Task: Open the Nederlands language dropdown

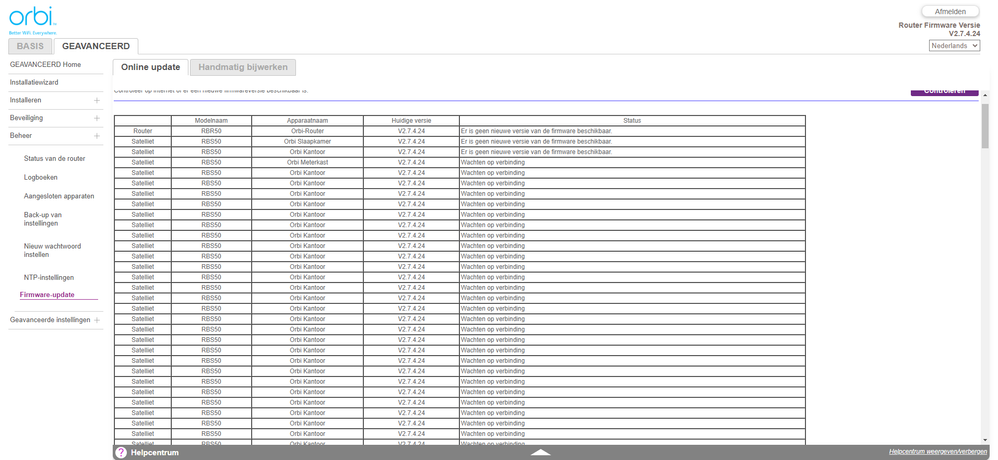Action: tap(954, 46)
